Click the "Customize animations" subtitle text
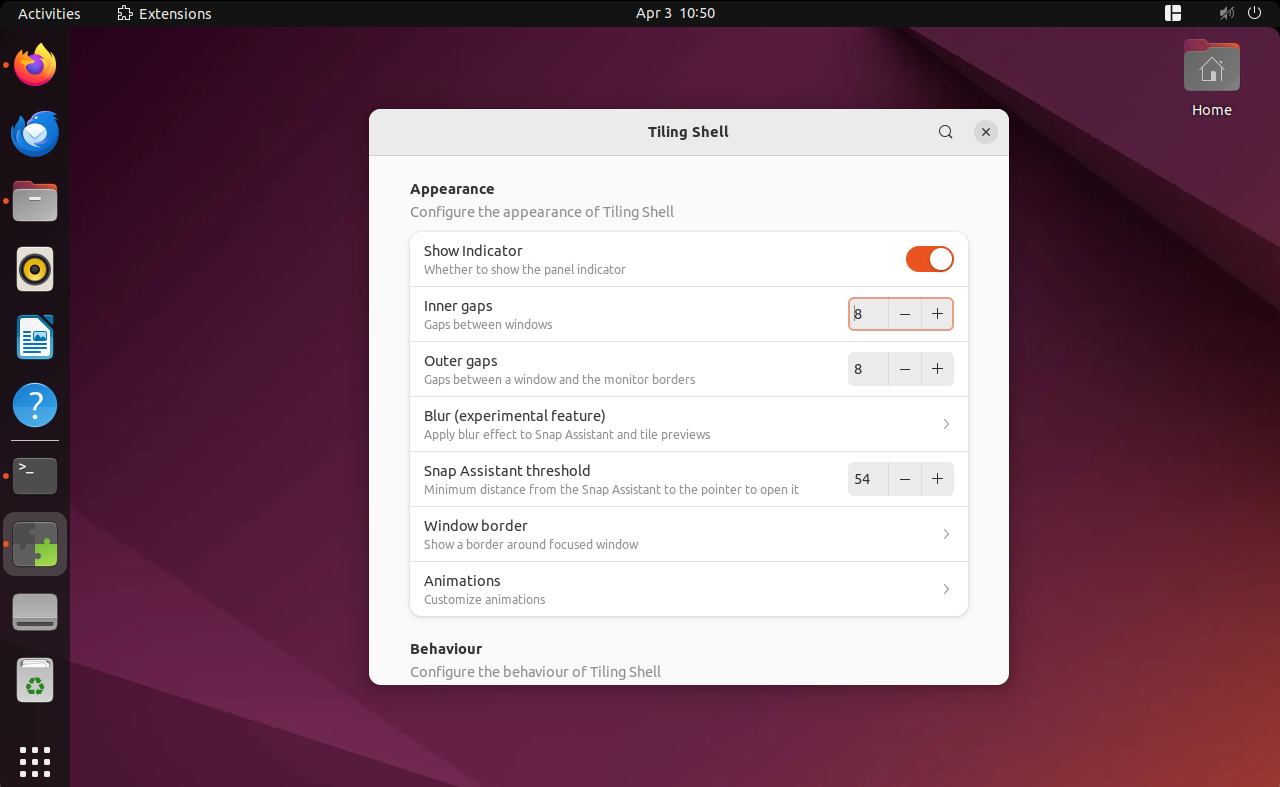Image resolution: width=1280 pixels, height=787 pixels. point(484,600)
